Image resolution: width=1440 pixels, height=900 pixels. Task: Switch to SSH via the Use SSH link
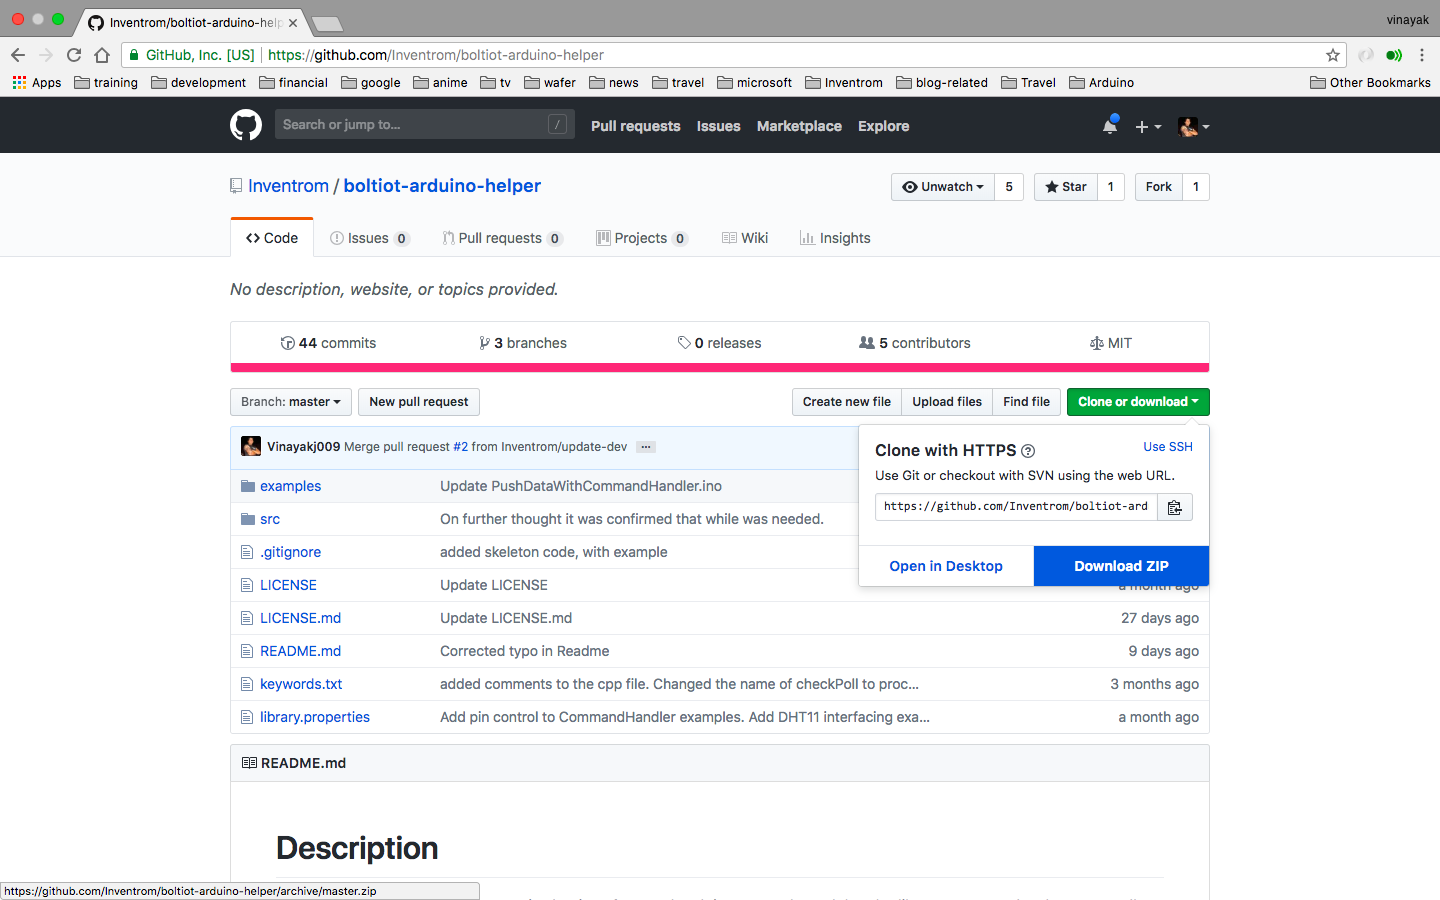(x=1167, y=447)
